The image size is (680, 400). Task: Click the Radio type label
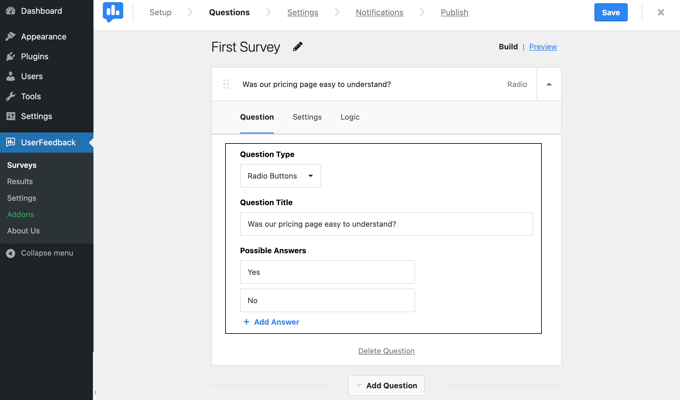click(x=517, y=84)
